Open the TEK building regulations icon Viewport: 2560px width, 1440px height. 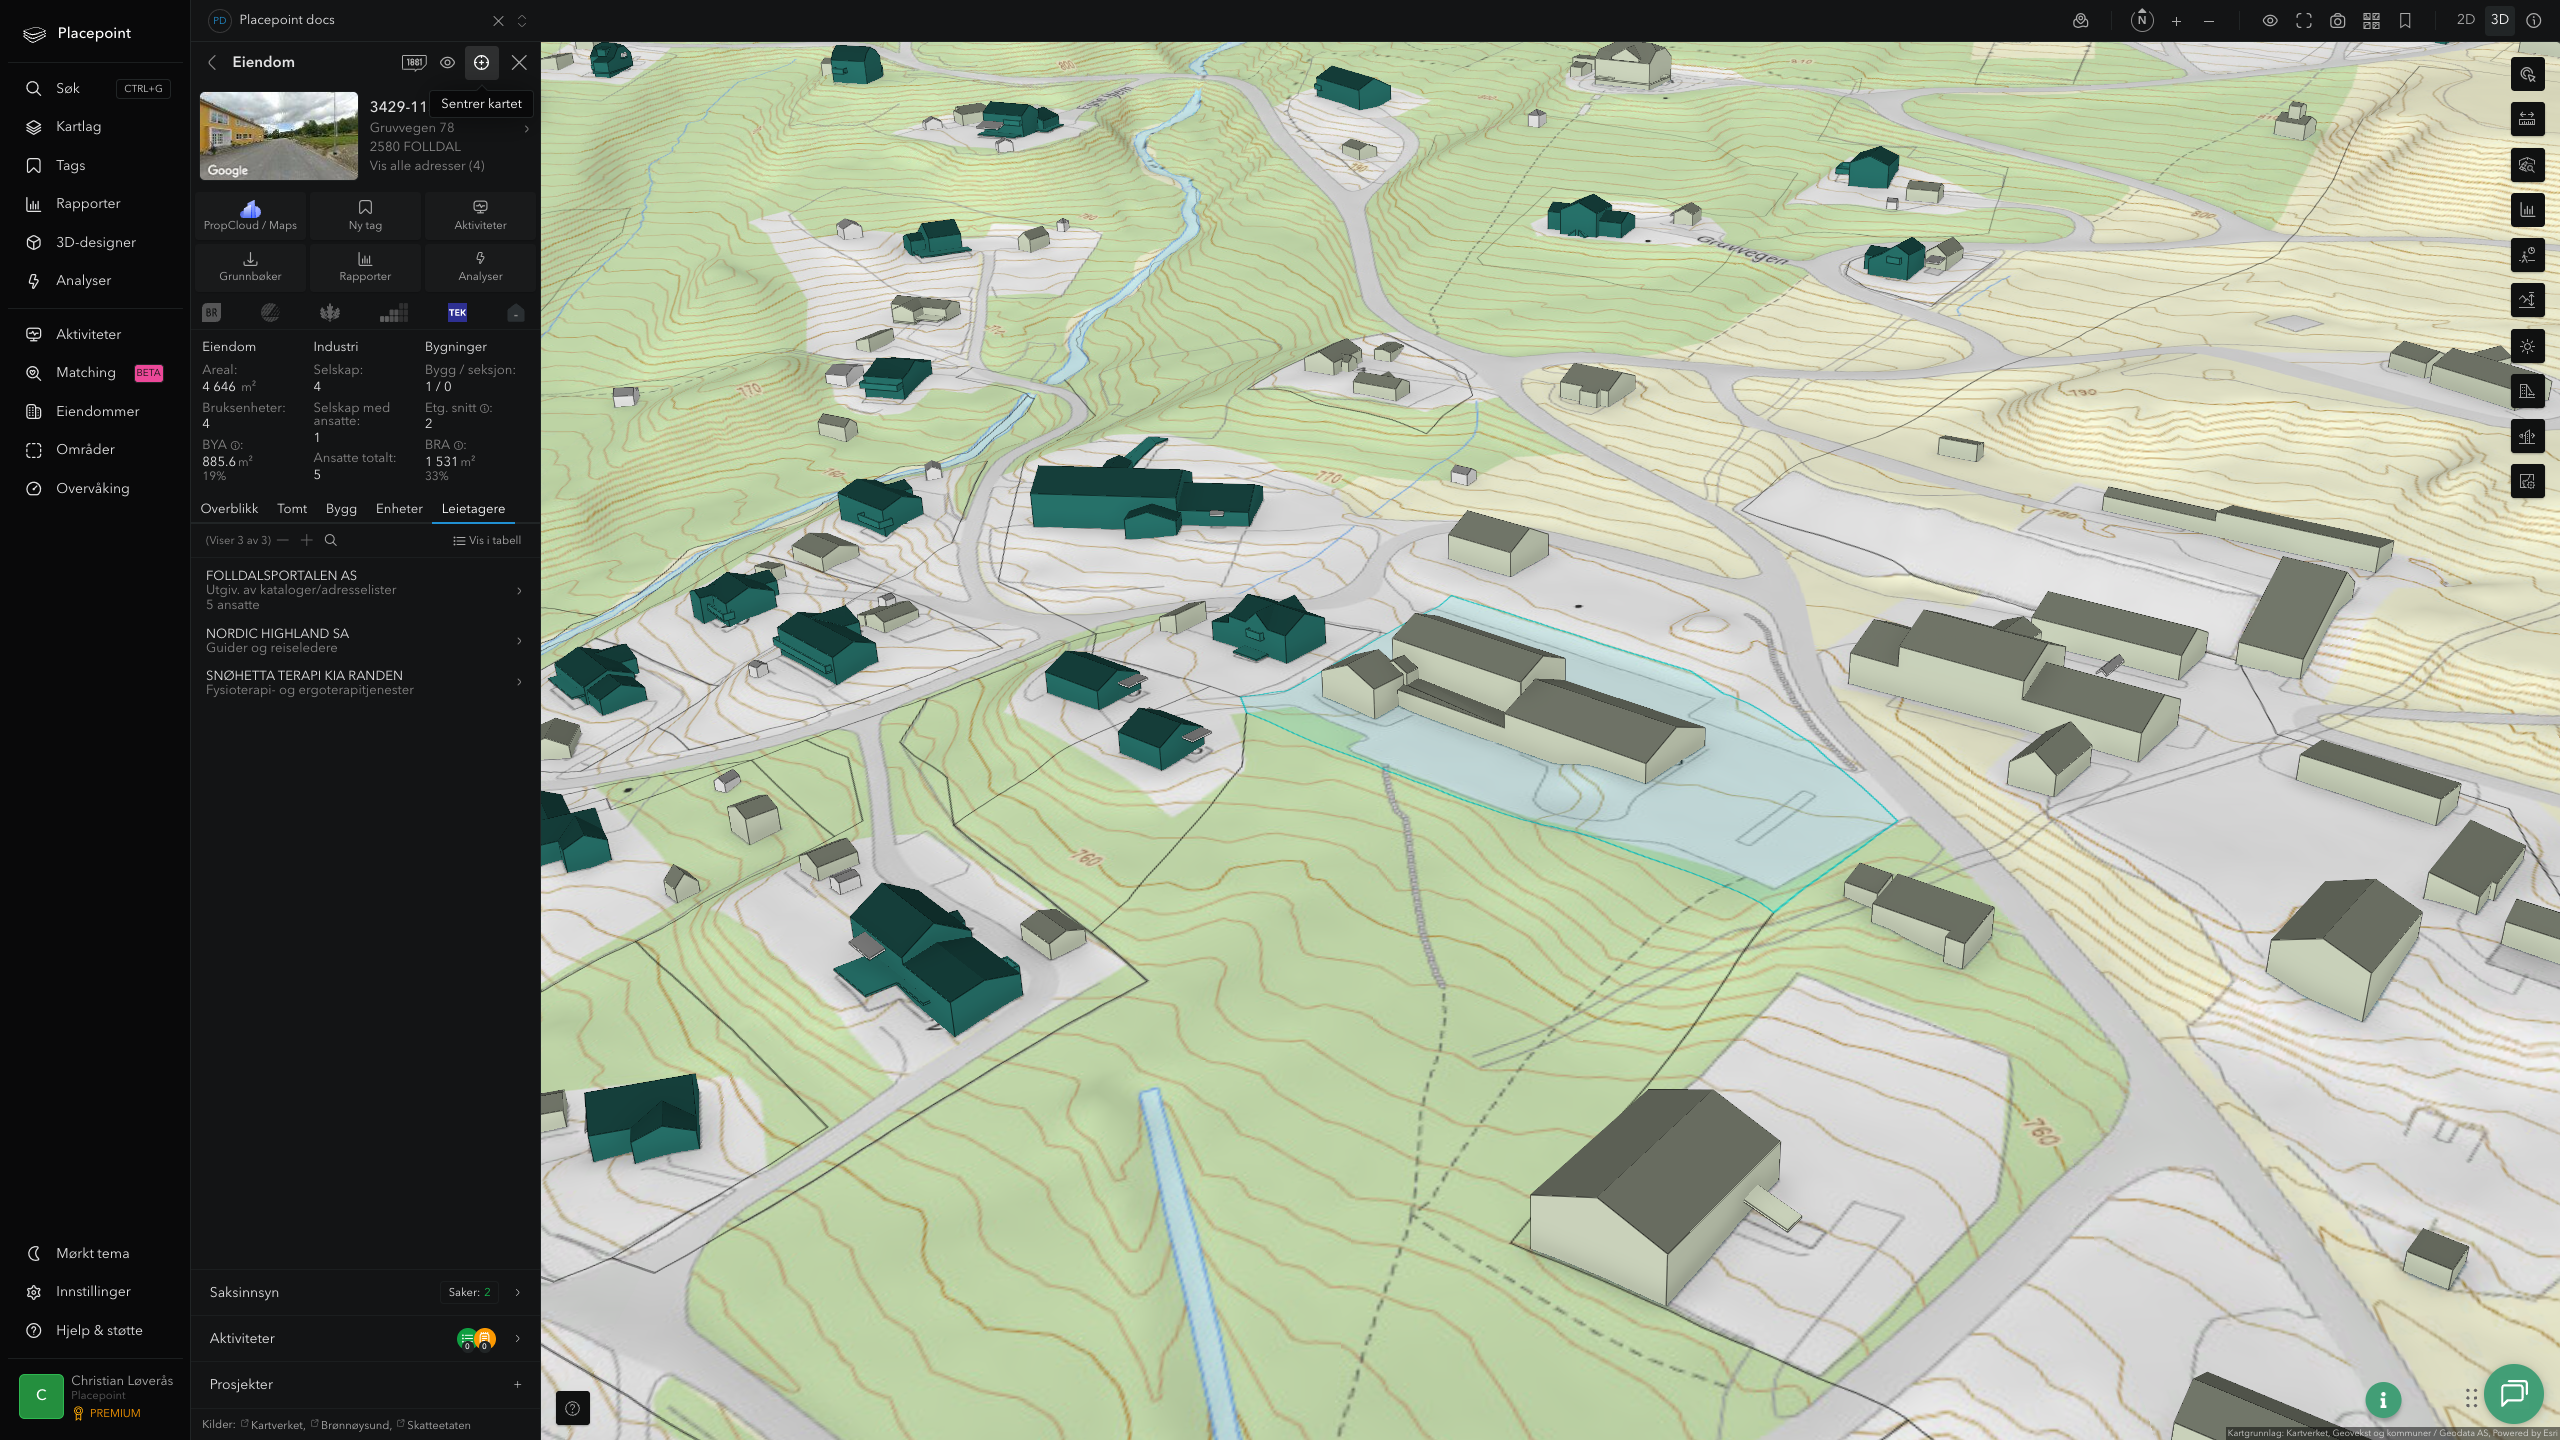click(457, 313)
